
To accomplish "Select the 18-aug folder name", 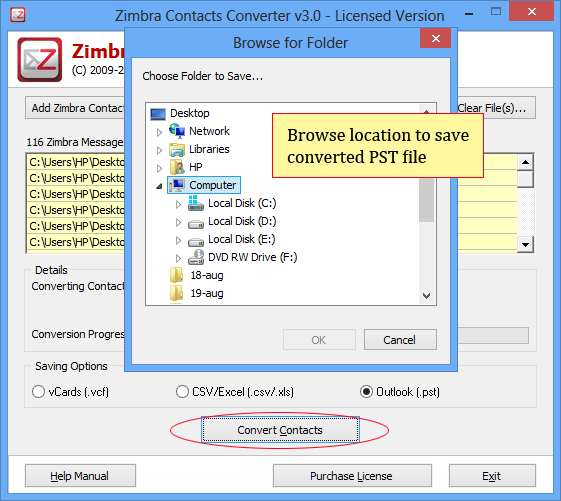I will (207, 275).
